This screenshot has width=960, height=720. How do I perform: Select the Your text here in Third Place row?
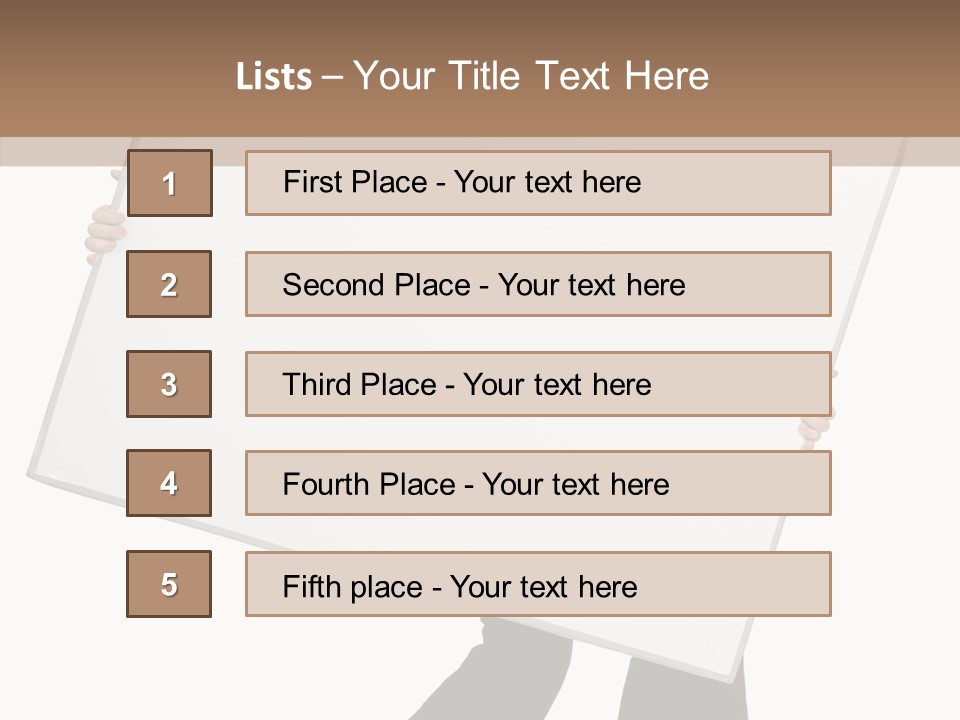pos(557,385)
